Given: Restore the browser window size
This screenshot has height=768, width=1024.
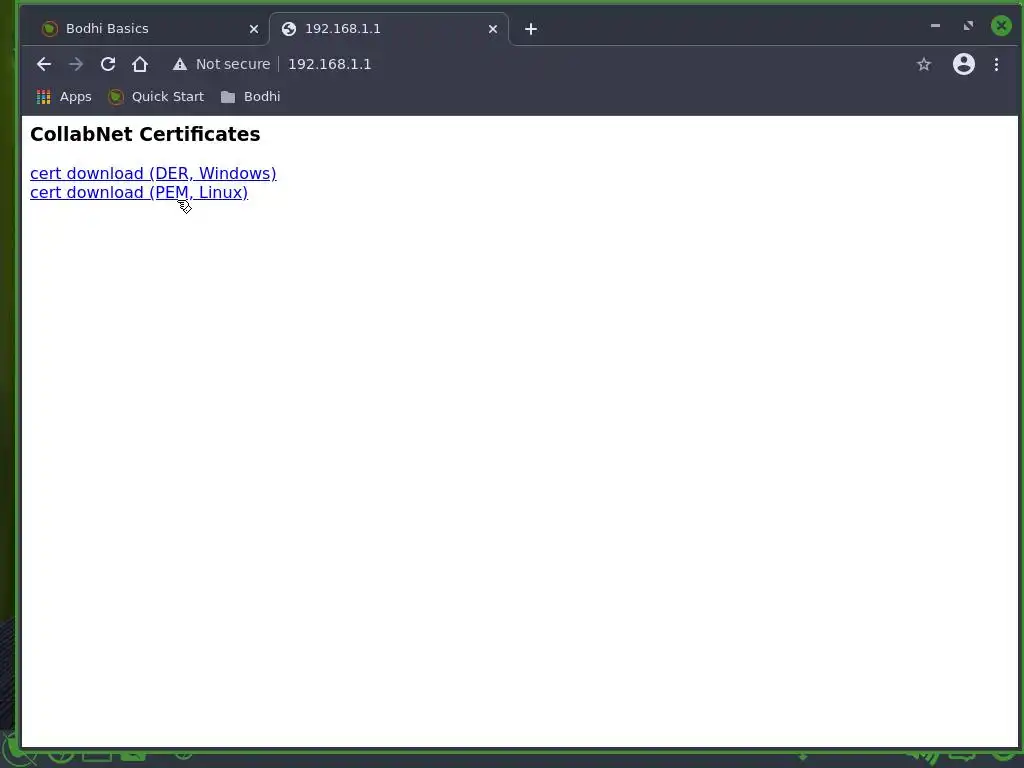Looking at the screenshot, I should click(x=968, y=26).
